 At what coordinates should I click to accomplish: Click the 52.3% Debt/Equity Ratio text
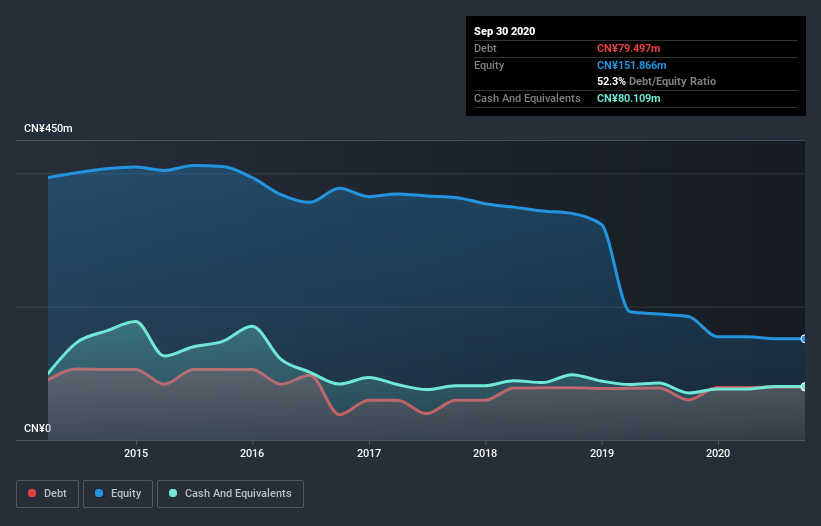click(x=657, y=81)
